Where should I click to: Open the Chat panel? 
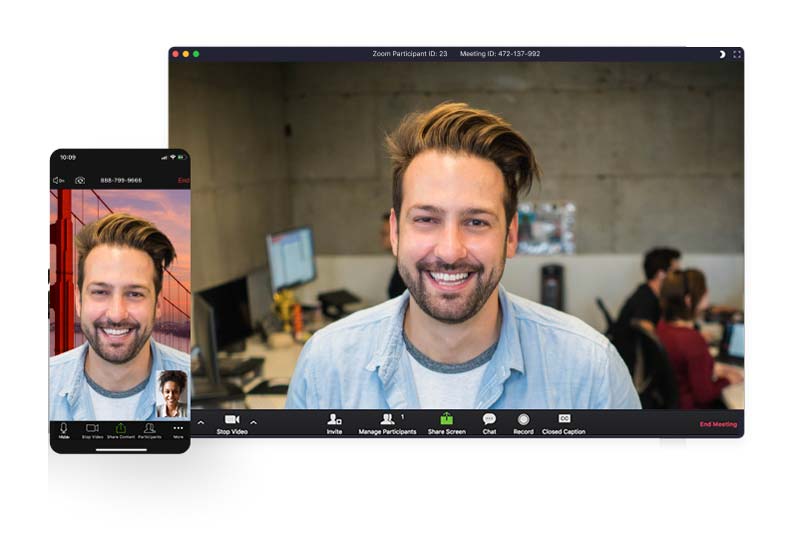489,421
